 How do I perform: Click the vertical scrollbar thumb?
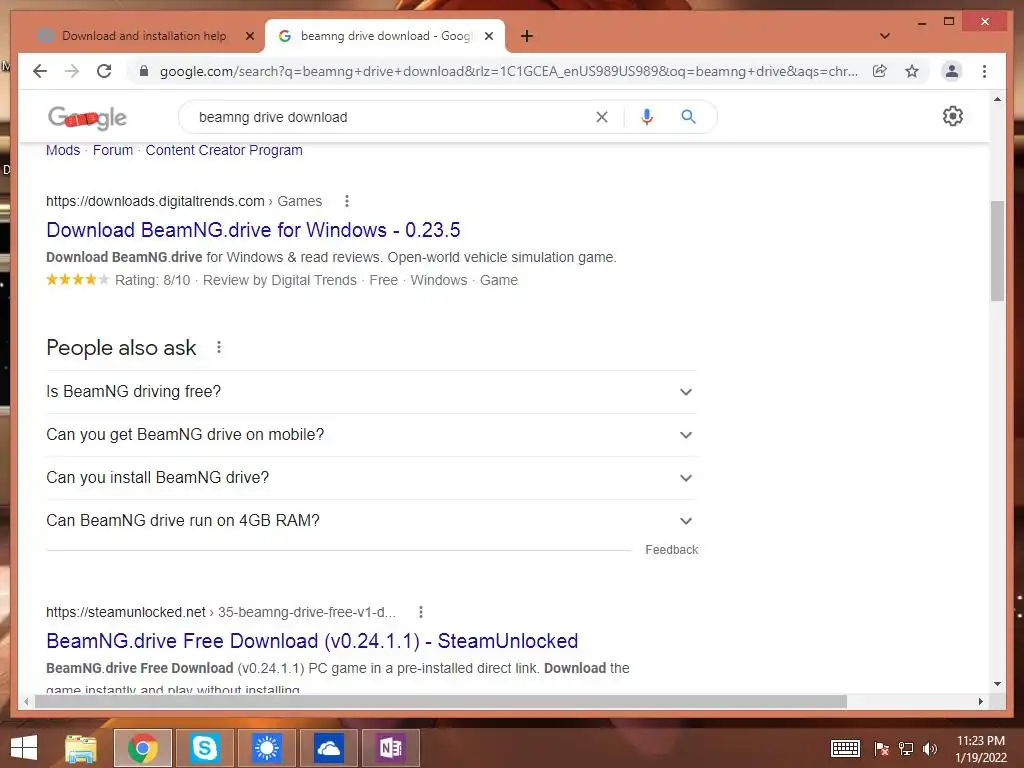(x=997, y=251)
